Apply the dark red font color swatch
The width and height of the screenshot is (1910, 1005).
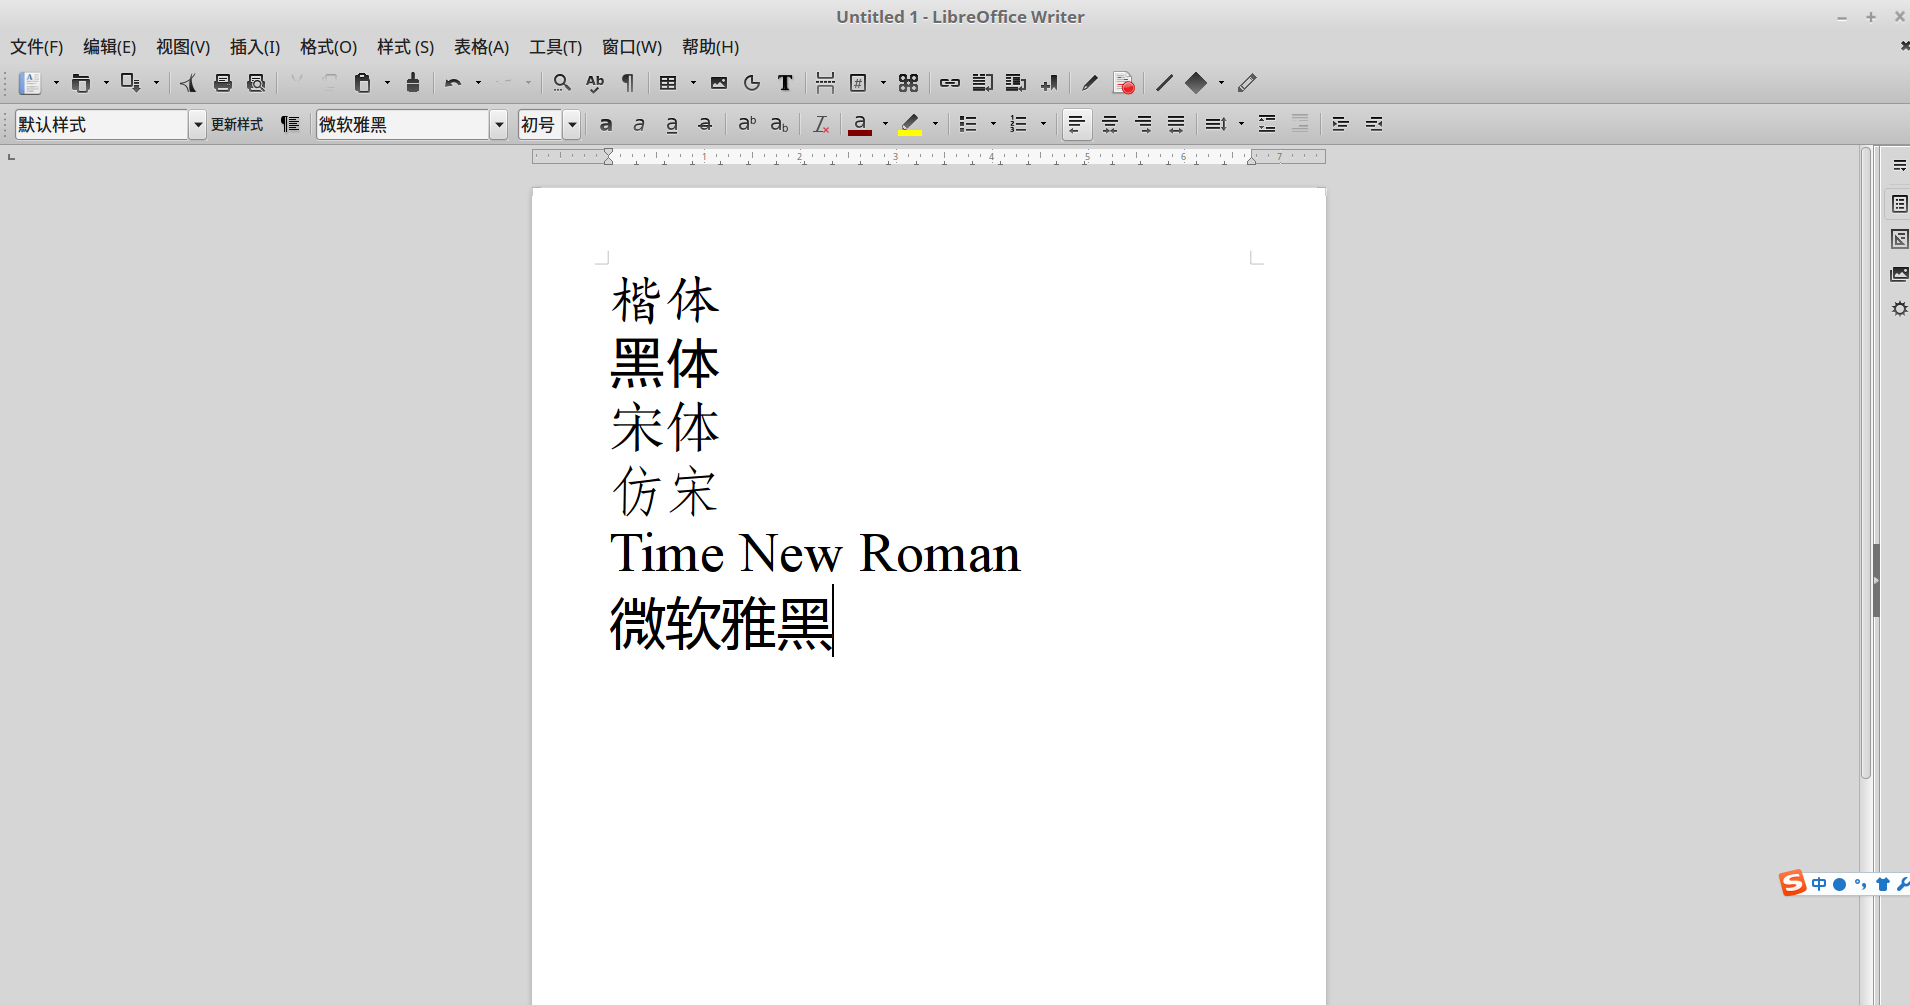click(860, 124)
